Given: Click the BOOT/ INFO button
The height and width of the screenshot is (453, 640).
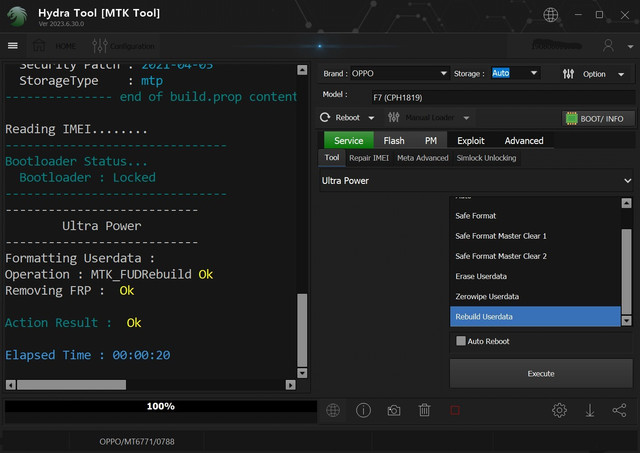Looking at the screenshot, I should (598, 119).
